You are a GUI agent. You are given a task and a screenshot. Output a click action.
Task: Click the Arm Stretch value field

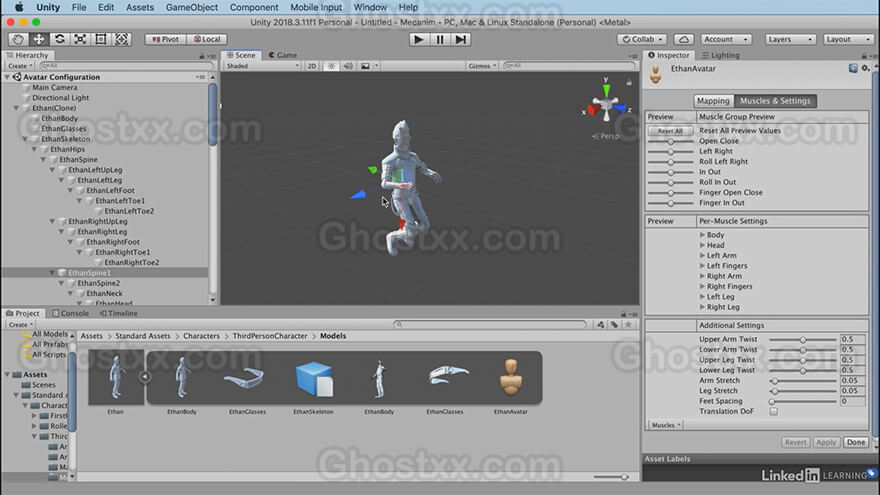point(852,381)
